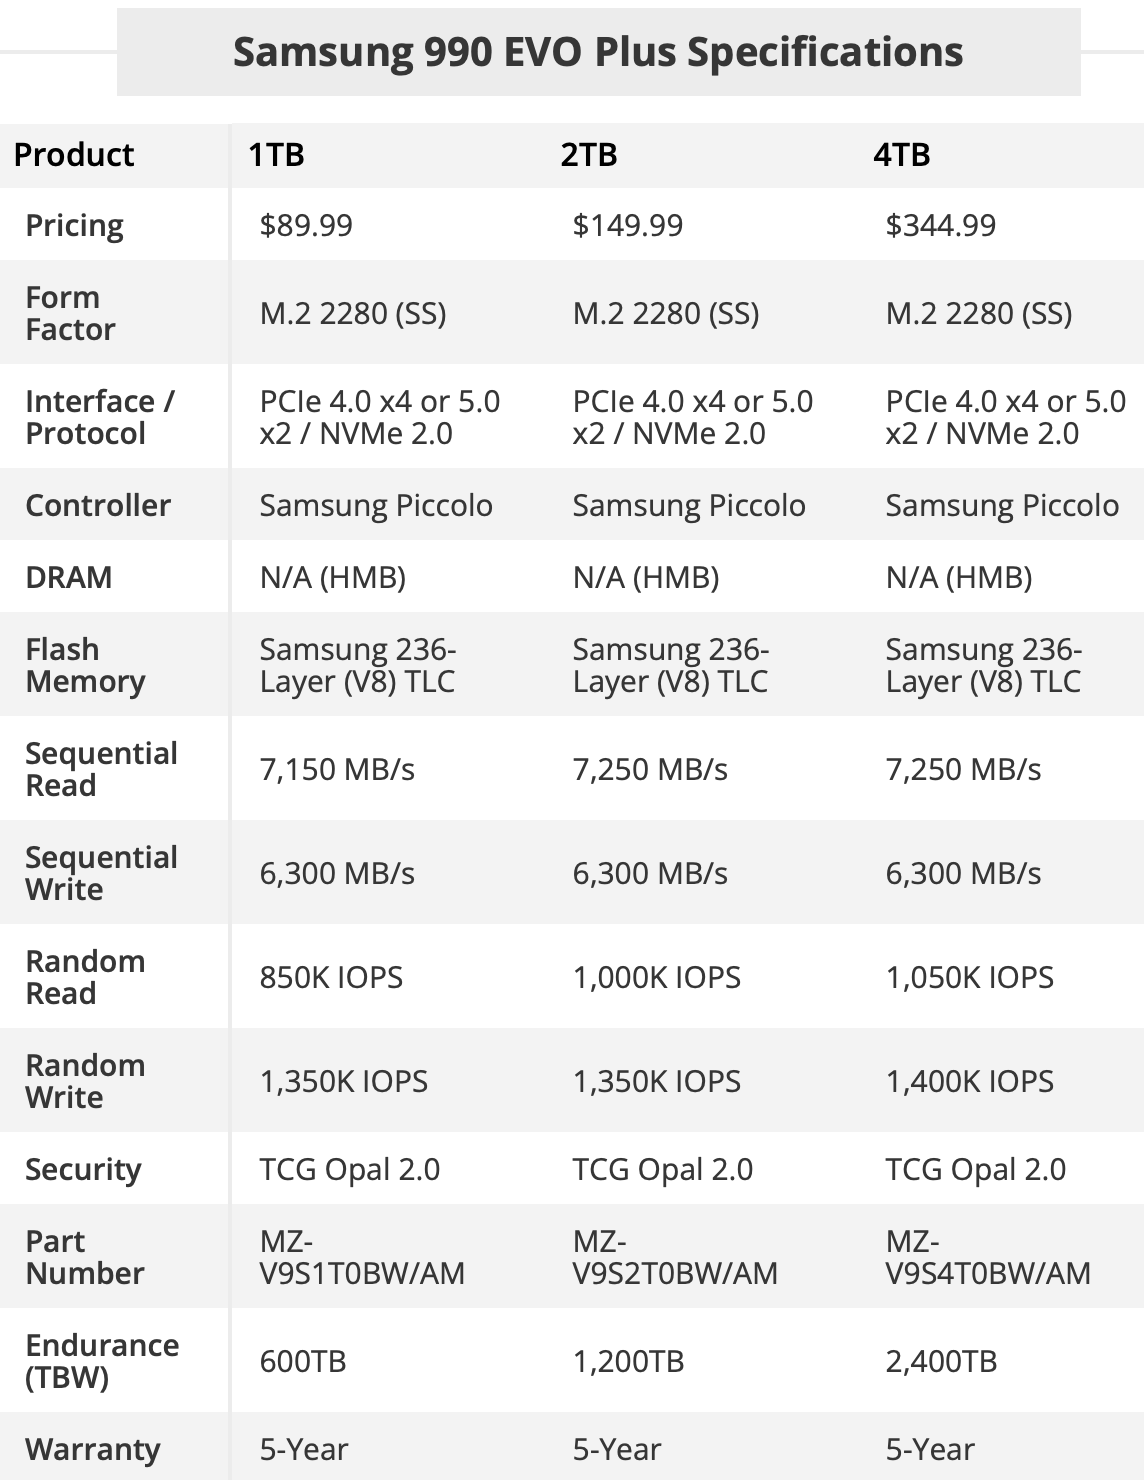Click part number MZ-V9S1T0BW/AM
The height and width of the screenshot is (1480, 1144).
coord(362,1257)
